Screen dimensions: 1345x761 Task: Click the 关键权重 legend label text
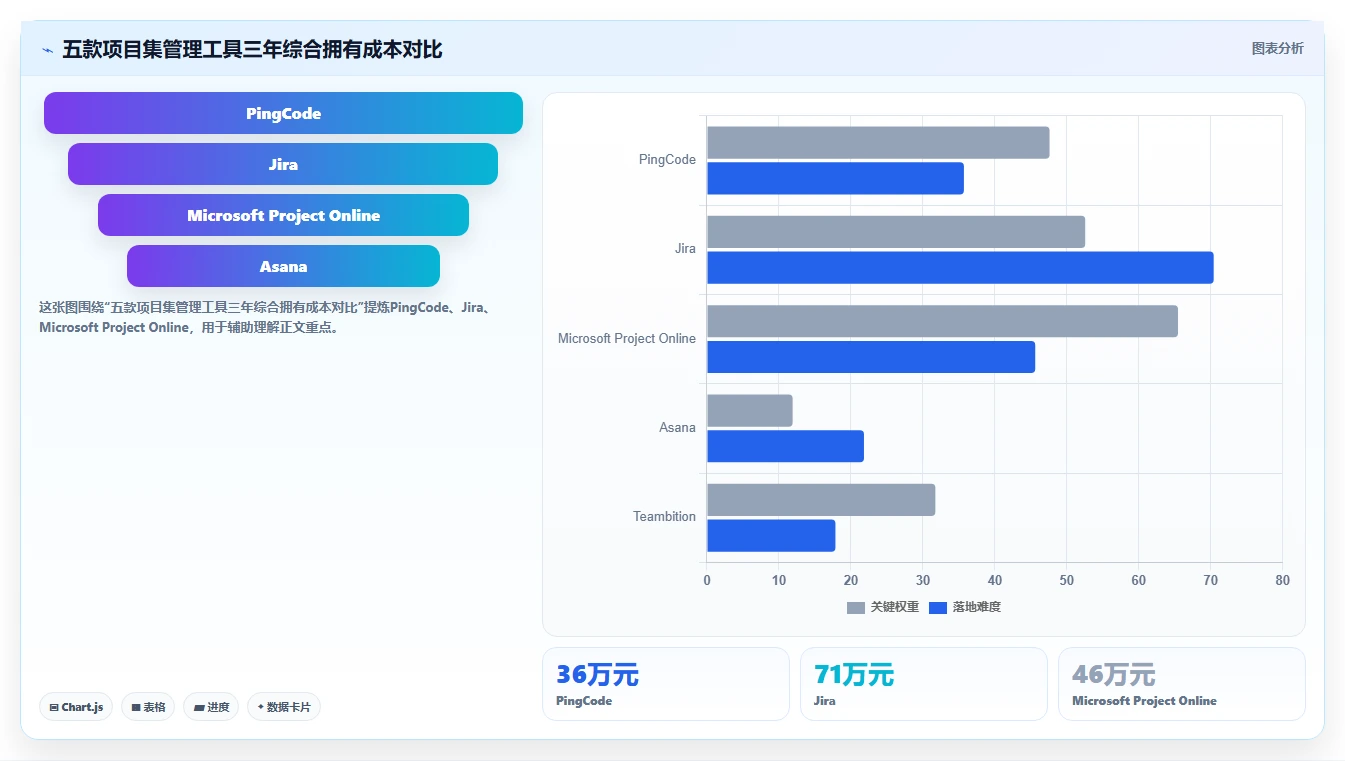click(895, 607)
